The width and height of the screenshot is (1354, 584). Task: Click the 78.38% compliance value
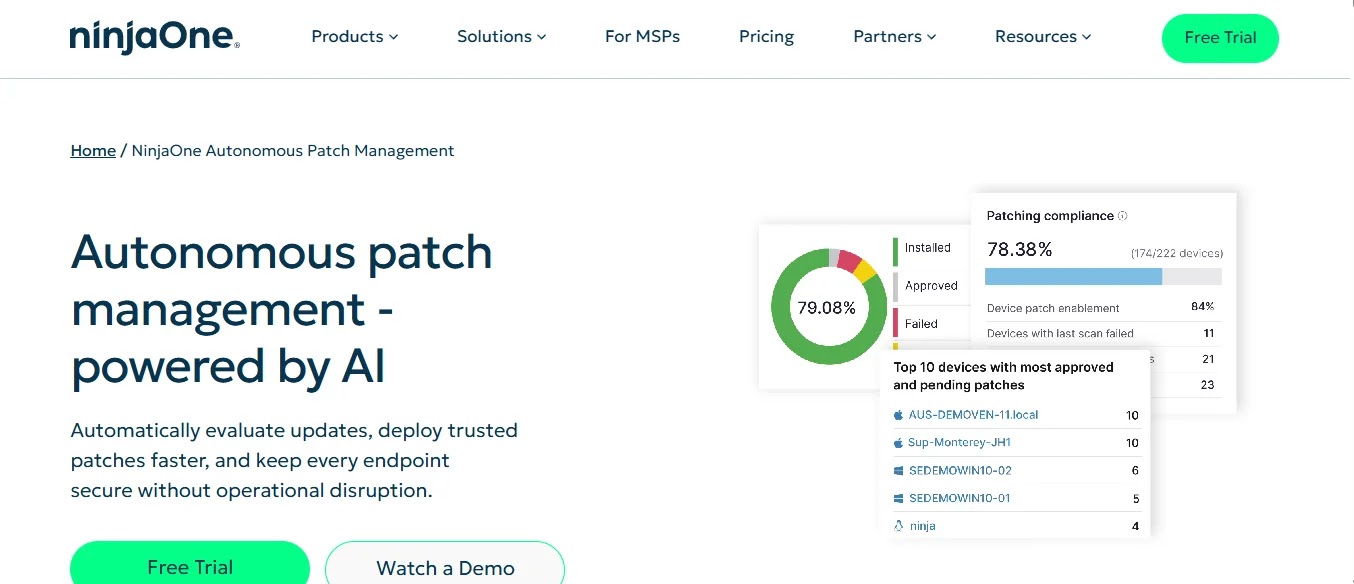coord(1019,249)
